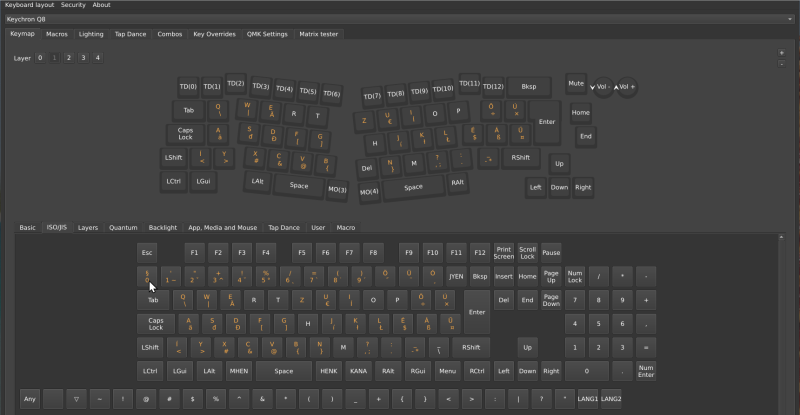Switch to the Macros tab
This screenshot has width=800, height=415.
[x=57, y=34]
